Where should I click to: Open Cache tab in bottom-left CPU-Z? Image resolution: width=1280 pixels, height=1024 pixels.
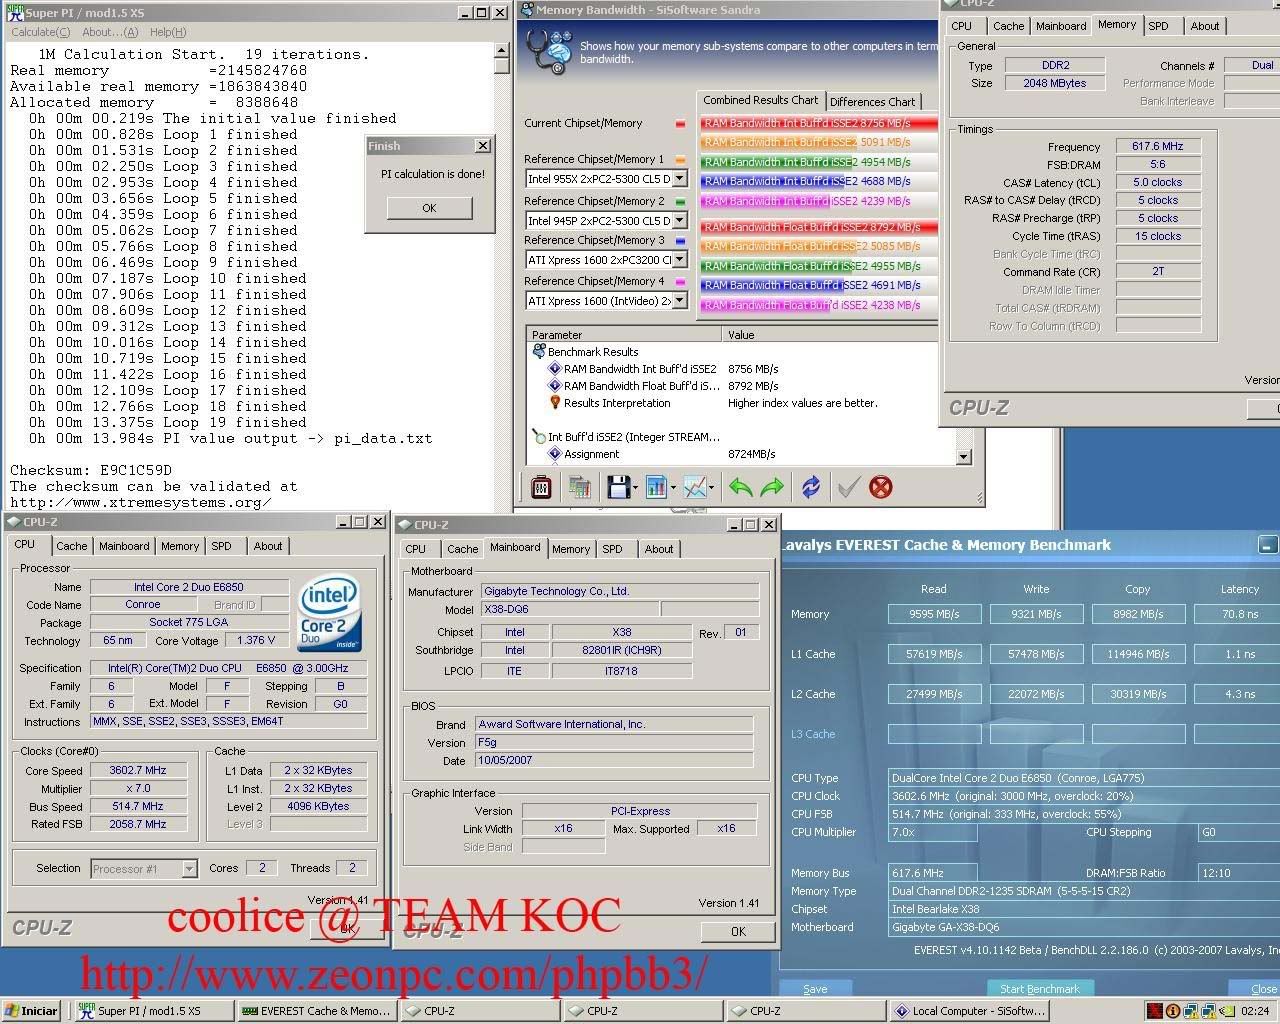coord(71,546)
